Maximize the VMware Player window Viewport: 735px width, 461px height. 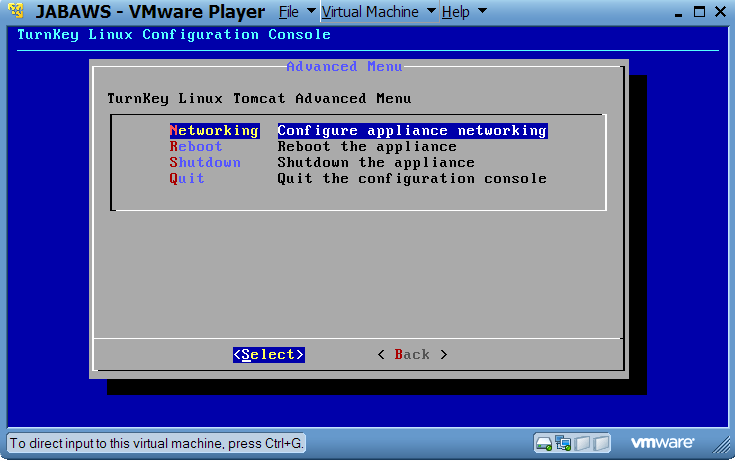[700, 12]
